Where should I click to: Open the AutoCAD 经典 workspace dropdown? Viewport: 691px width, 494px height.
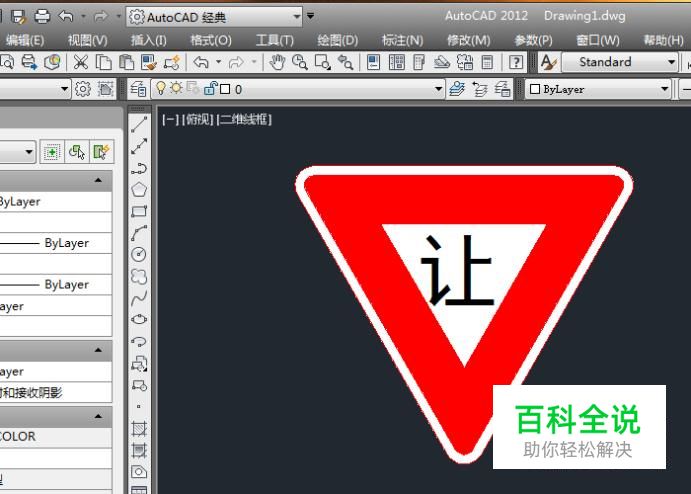[297, 17]
